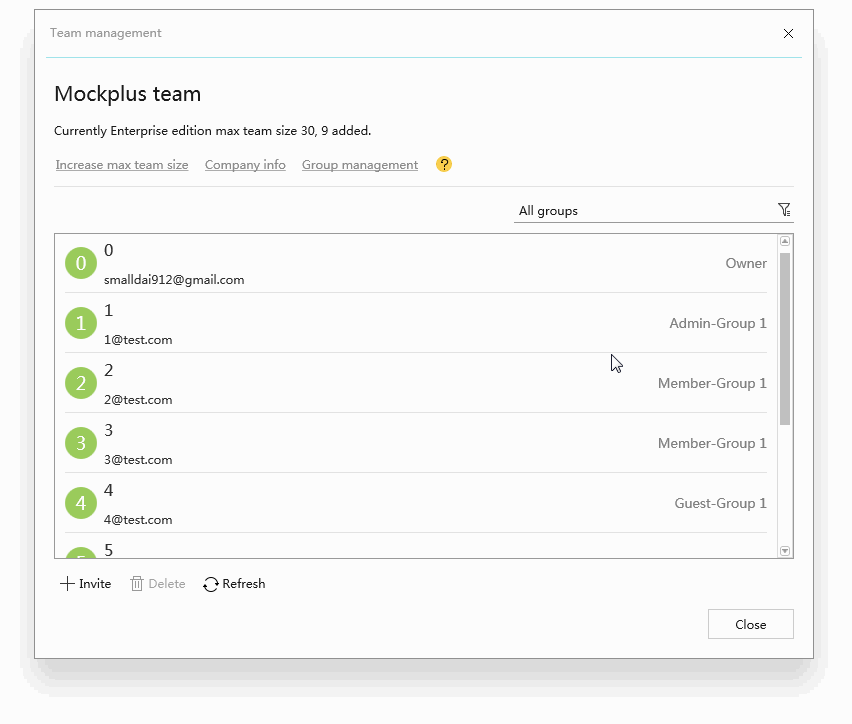
Task: Click Member-Group 1 role for user 3
Action: coord(712,443)
